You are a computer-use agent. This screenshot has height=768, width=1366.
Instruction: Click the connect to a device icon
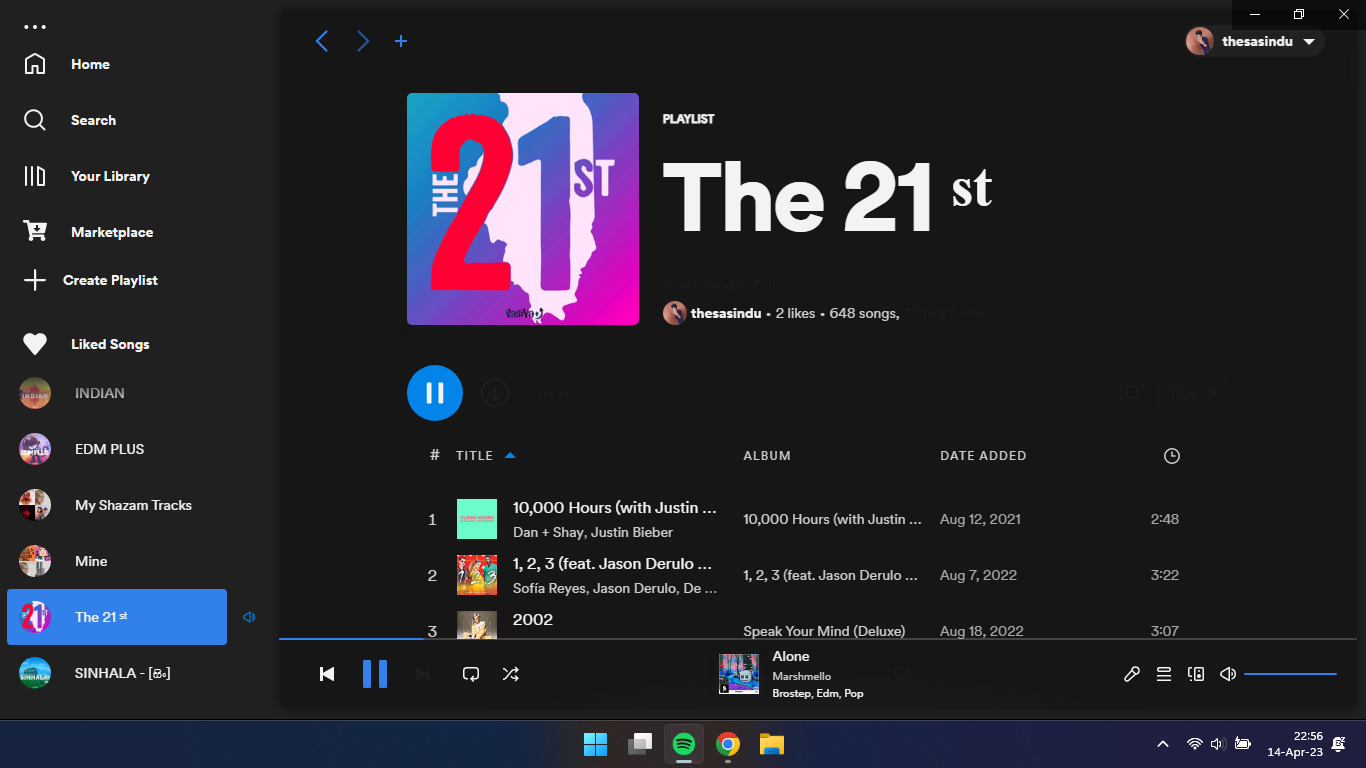click(1196, 674)
